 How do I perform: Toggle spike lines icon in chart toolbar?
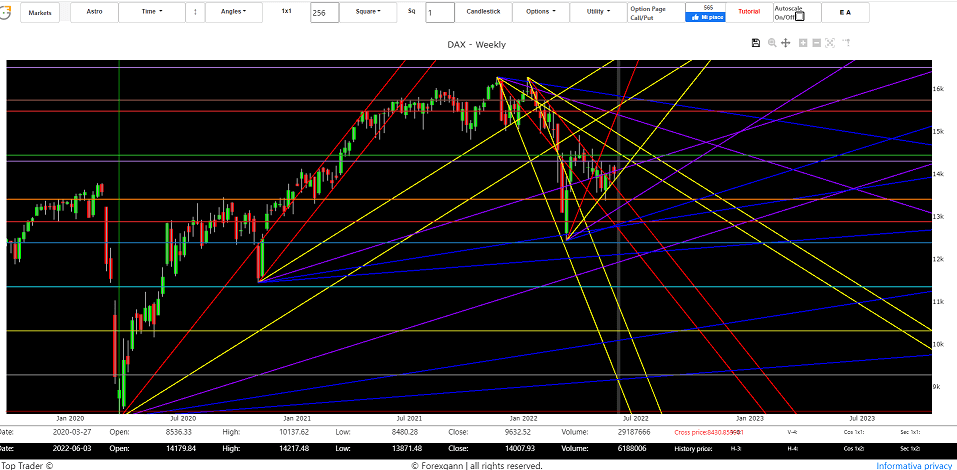[x=846, y=43]
